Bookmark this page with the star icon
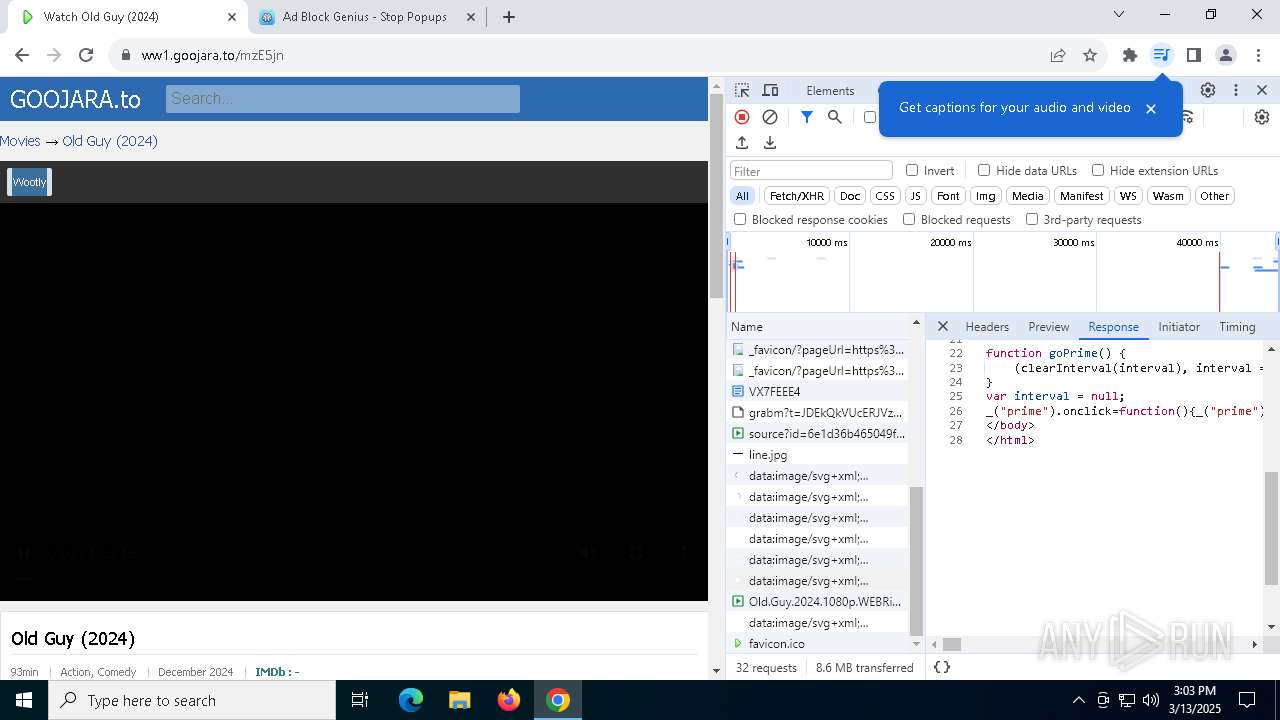 (1090, 55)
